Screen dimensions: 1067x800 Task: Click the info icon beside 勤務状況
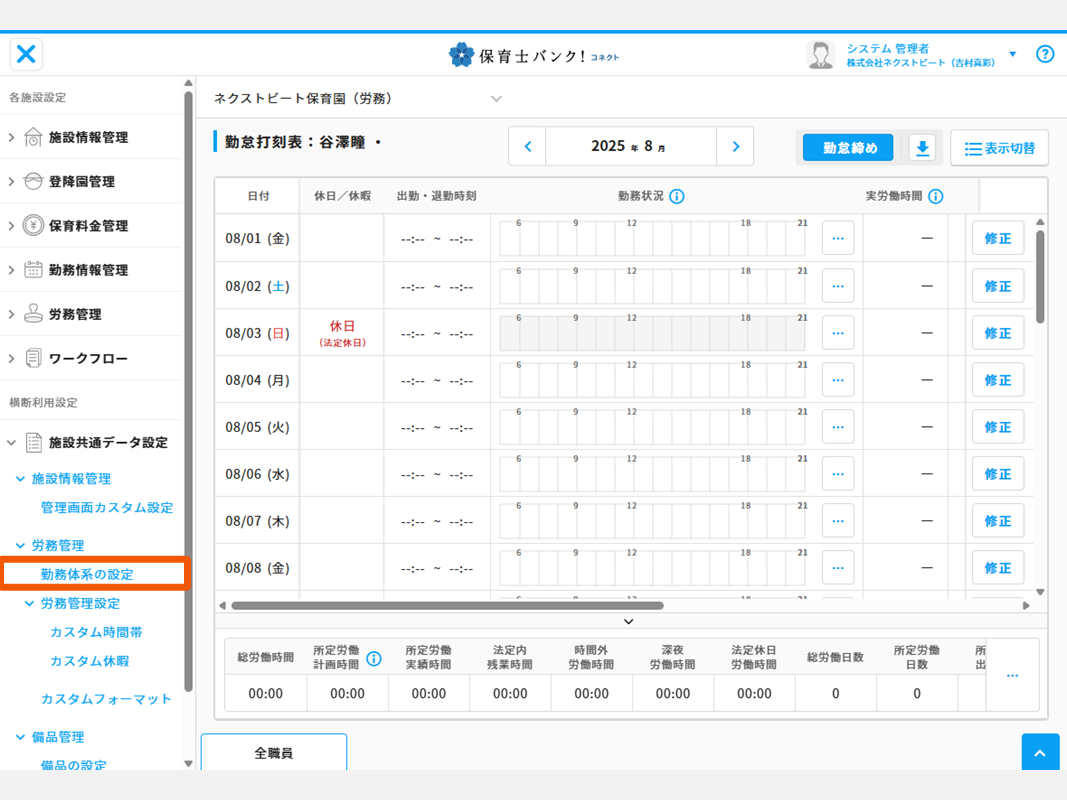tap(677, 197)
